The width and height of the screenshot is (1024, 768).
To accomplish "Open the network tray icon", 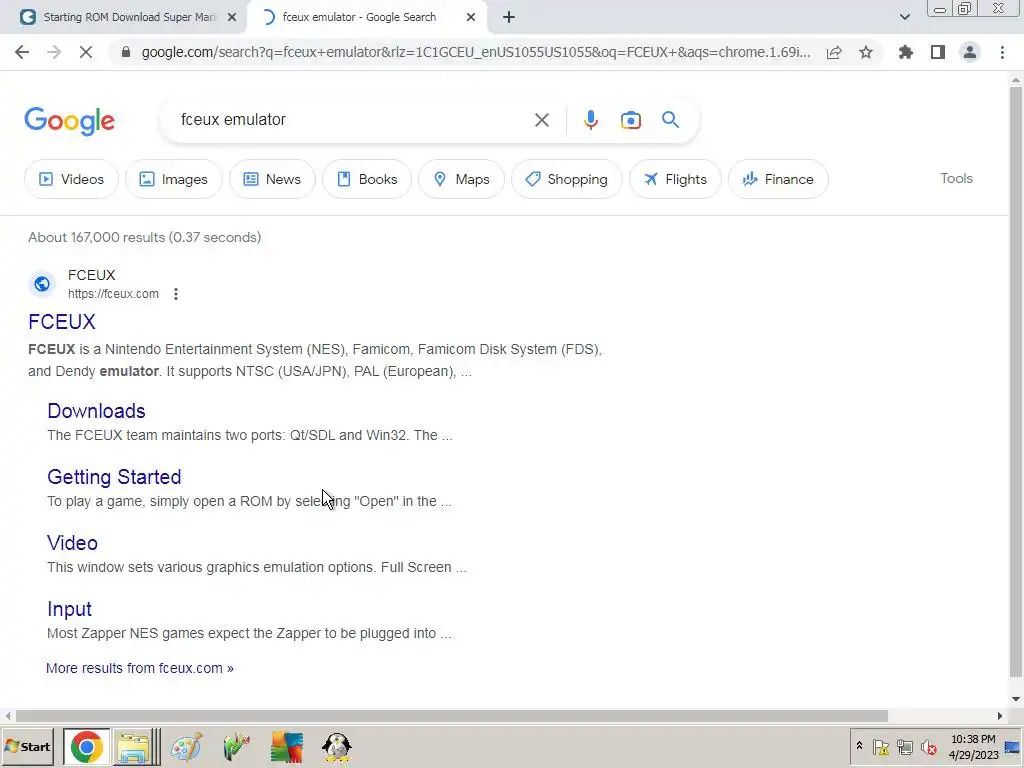I will [904, 746].
